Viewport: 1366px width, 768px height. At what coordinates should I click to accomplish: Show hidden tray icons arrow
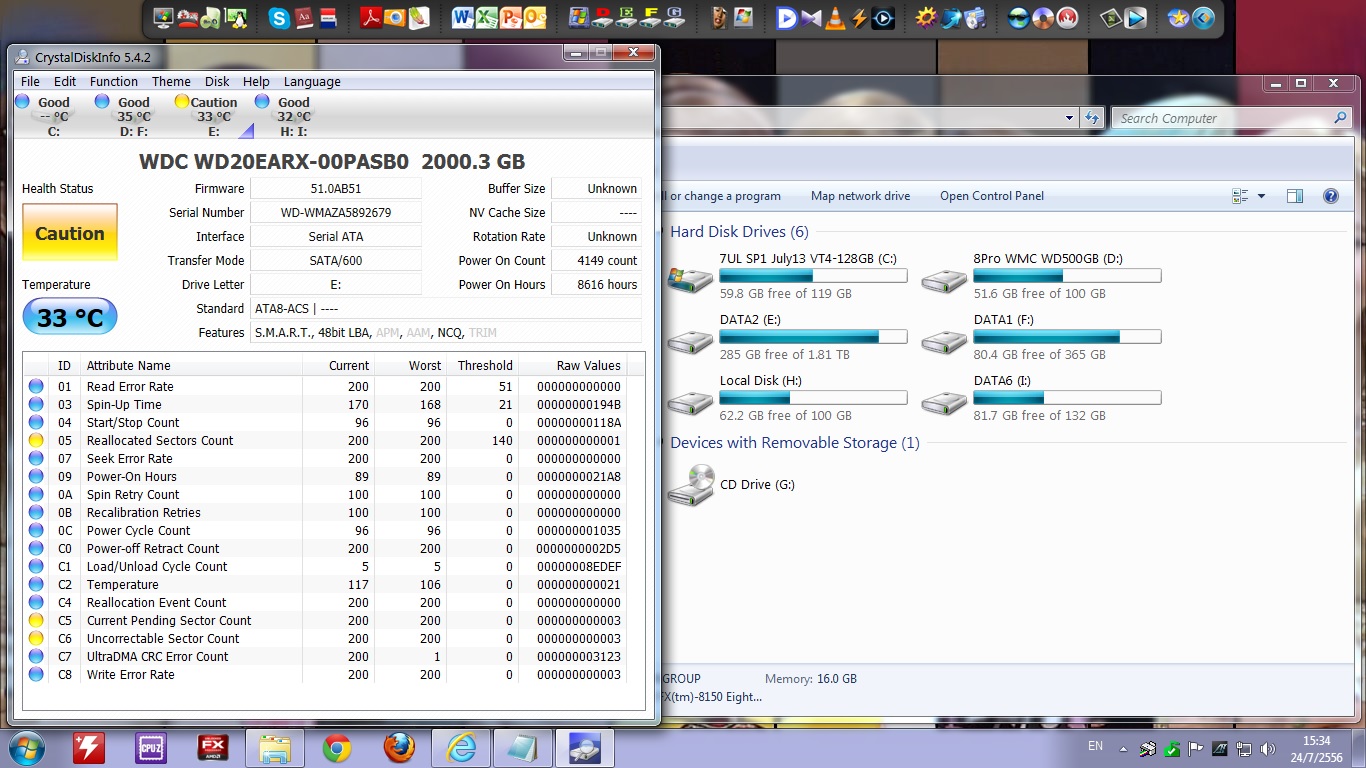pyautogui.click(x=1124, y=748)
